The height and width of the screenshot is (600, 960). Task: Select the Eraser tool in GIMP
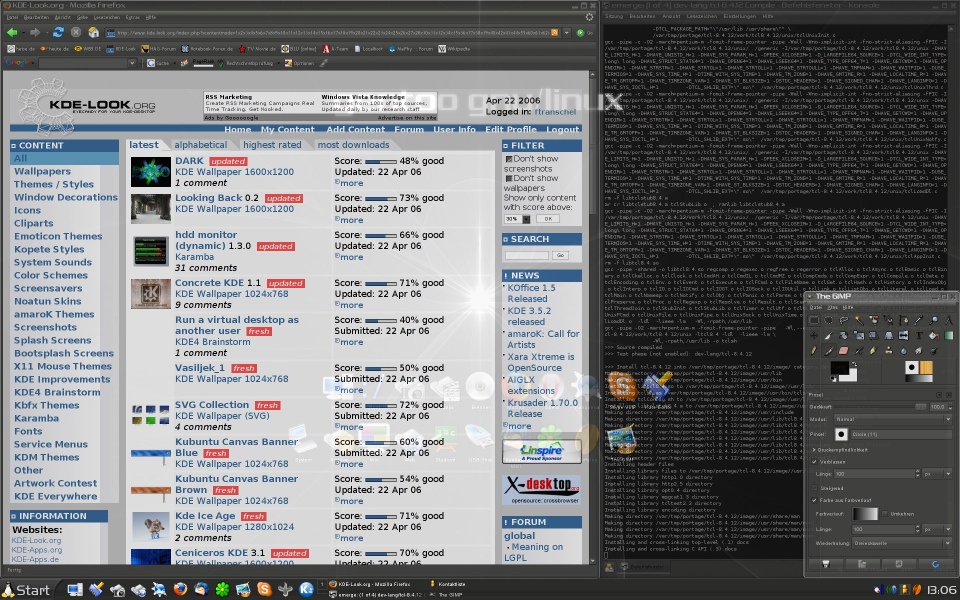click(x=844, y=351)
